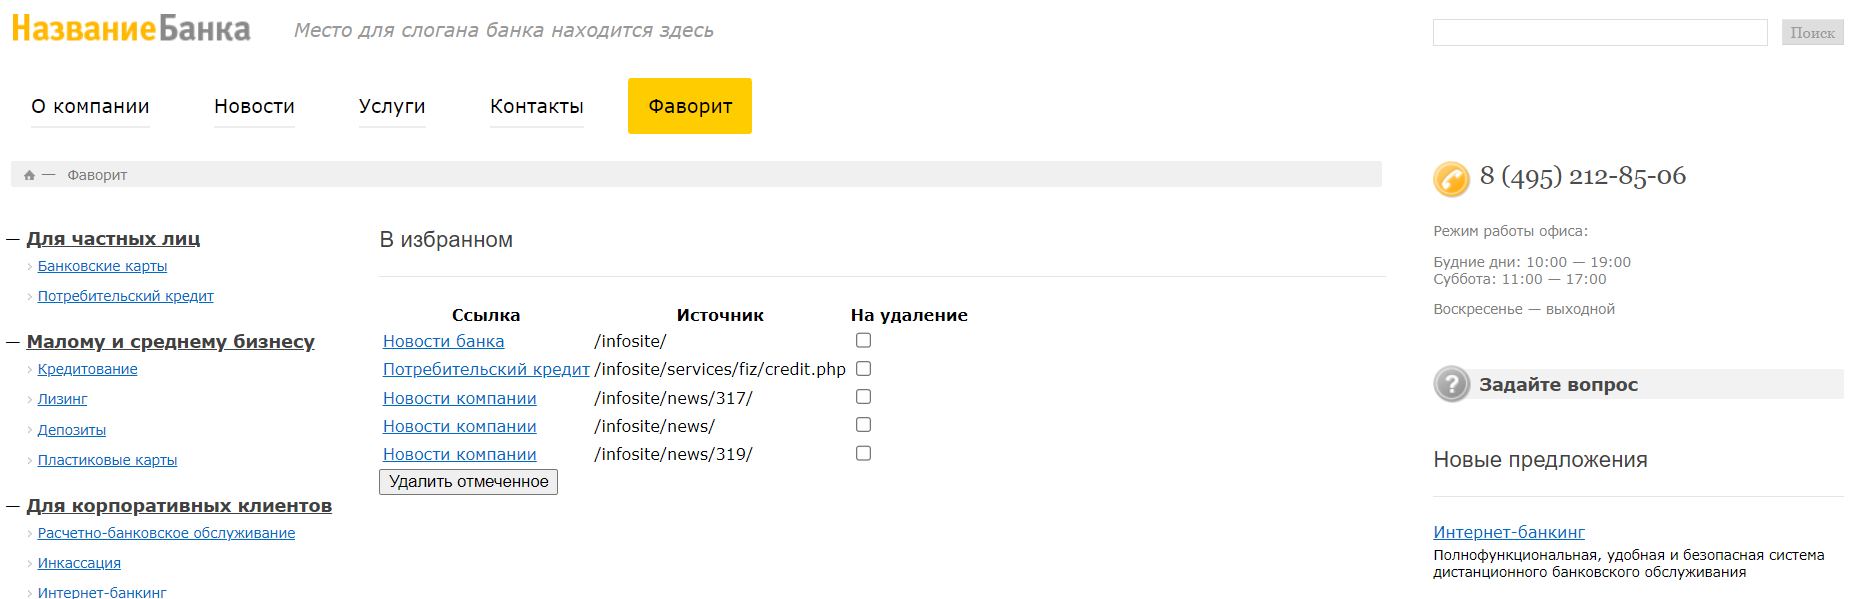
Task: Open the Интернет-банкинг offer link
Action: click(1509, 532)
